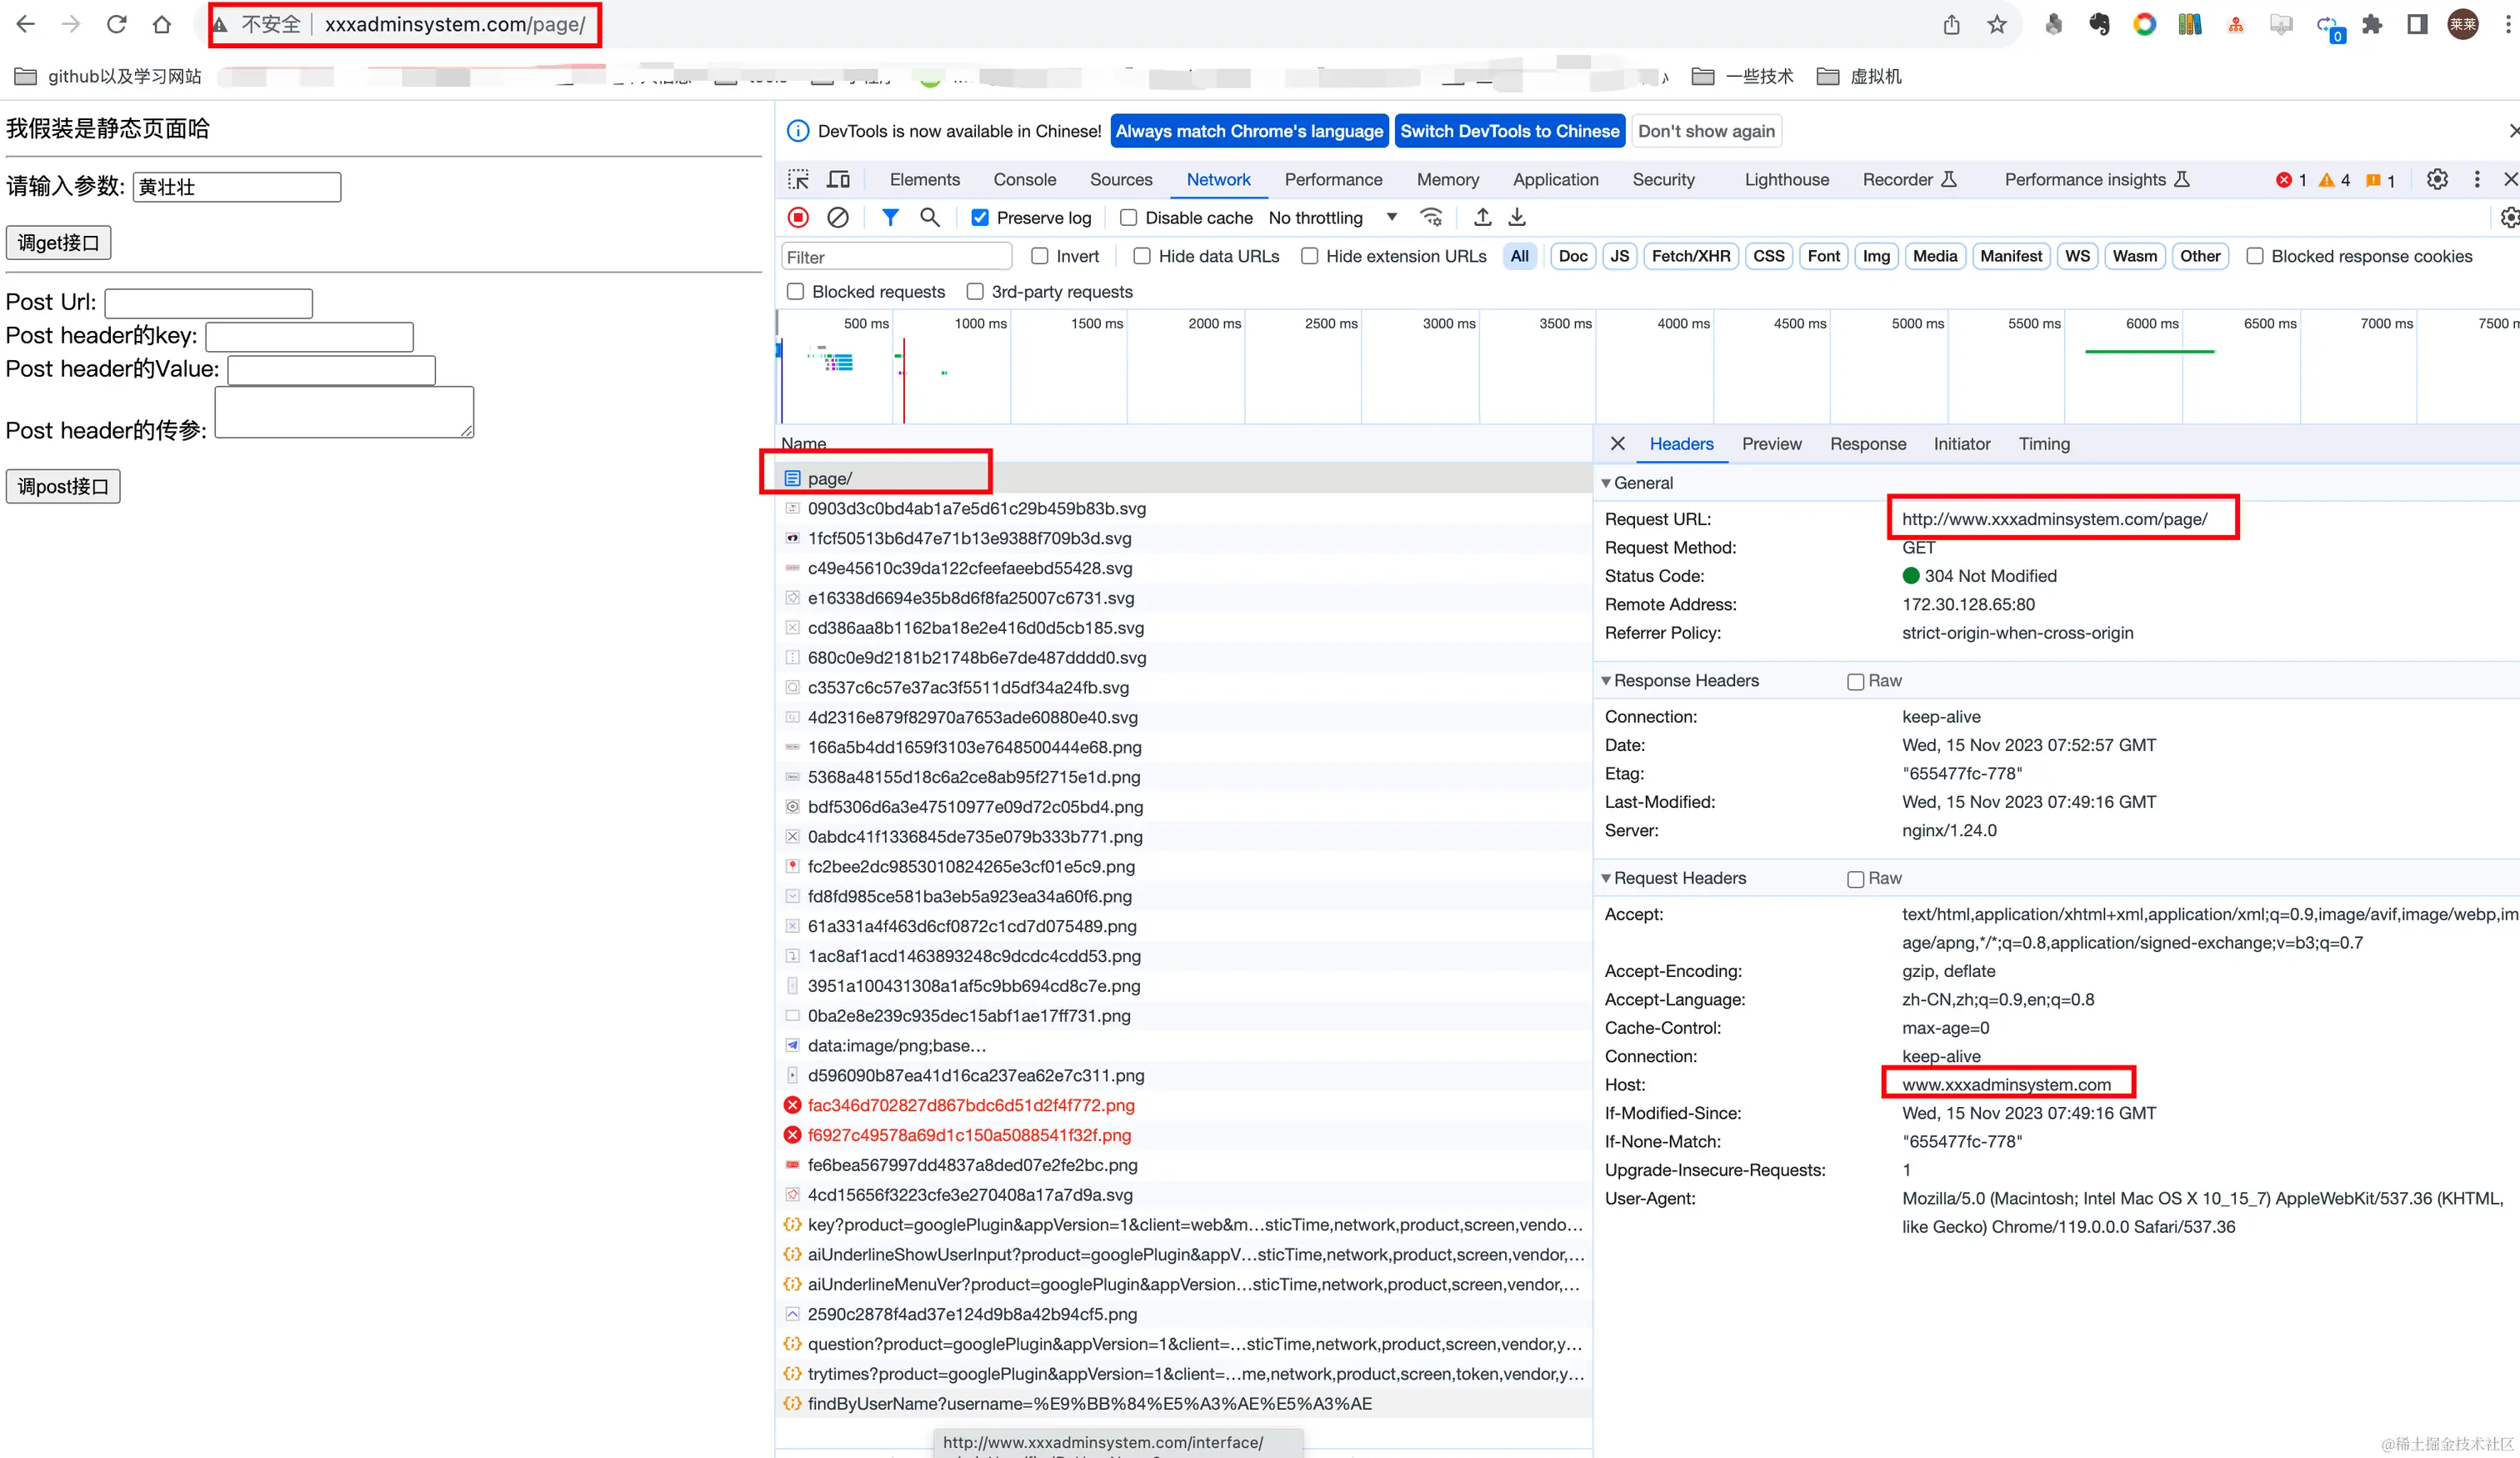Image resolution: width=2520 pixels, height=1458 pixels.
Task: Stop recording network log
Action: click(x=798, y=217)
